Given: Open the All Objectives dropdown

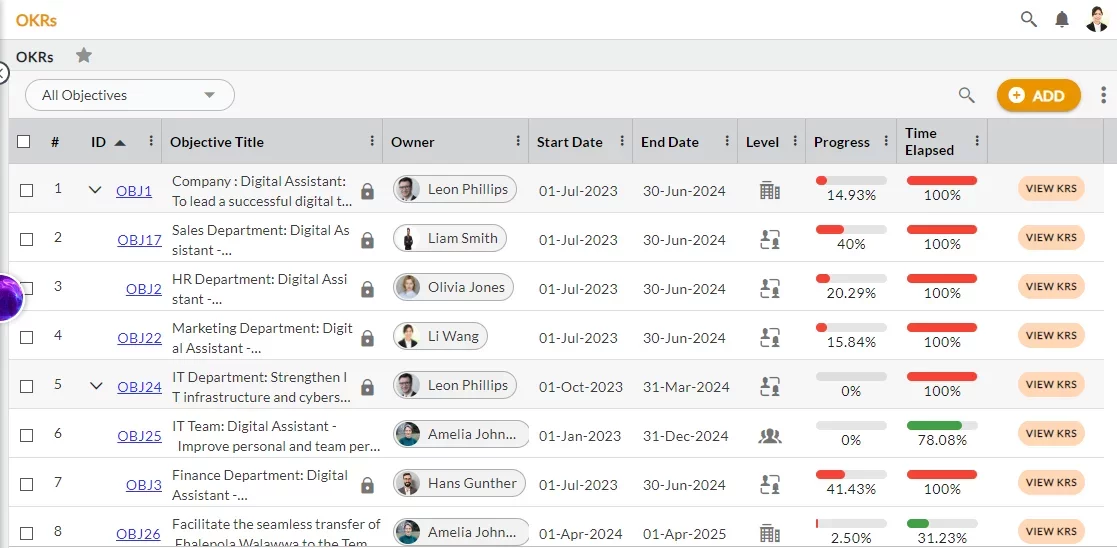Looking at the screenshot, I should 130,95.
